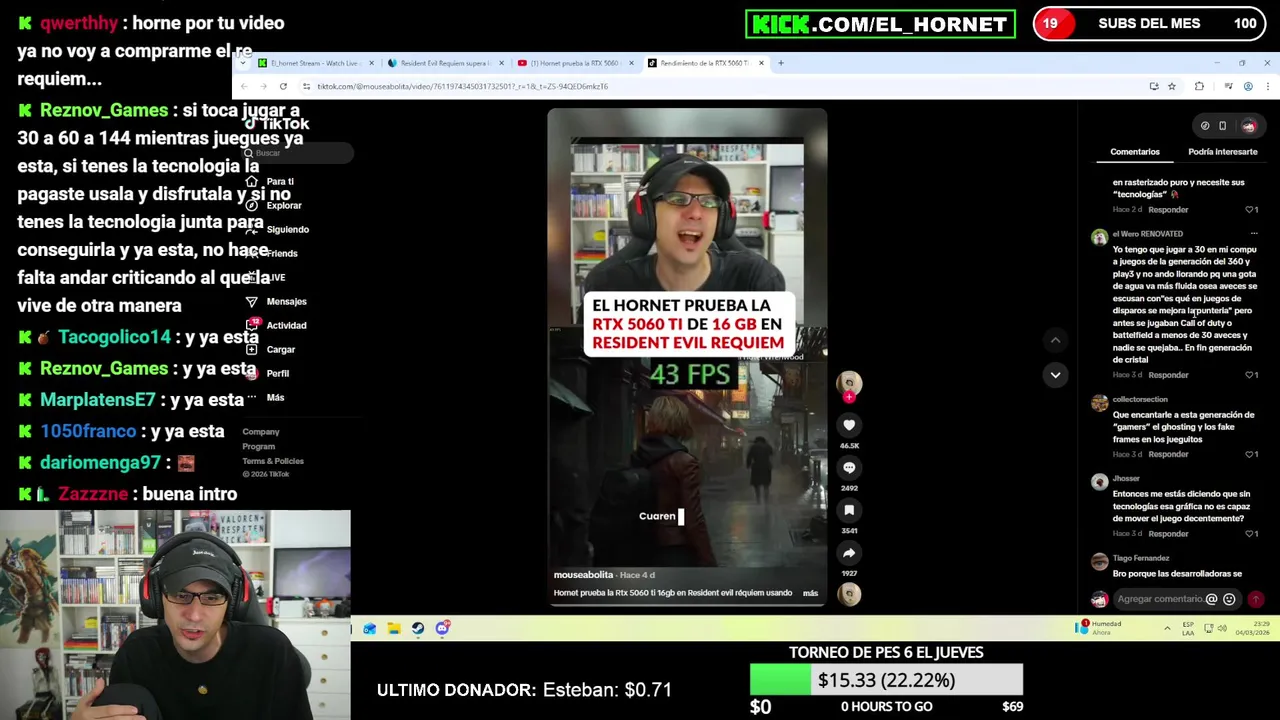Close the Resident Evil Requiem browser tab
This screenshot has height=720, width=1280.
501,63
